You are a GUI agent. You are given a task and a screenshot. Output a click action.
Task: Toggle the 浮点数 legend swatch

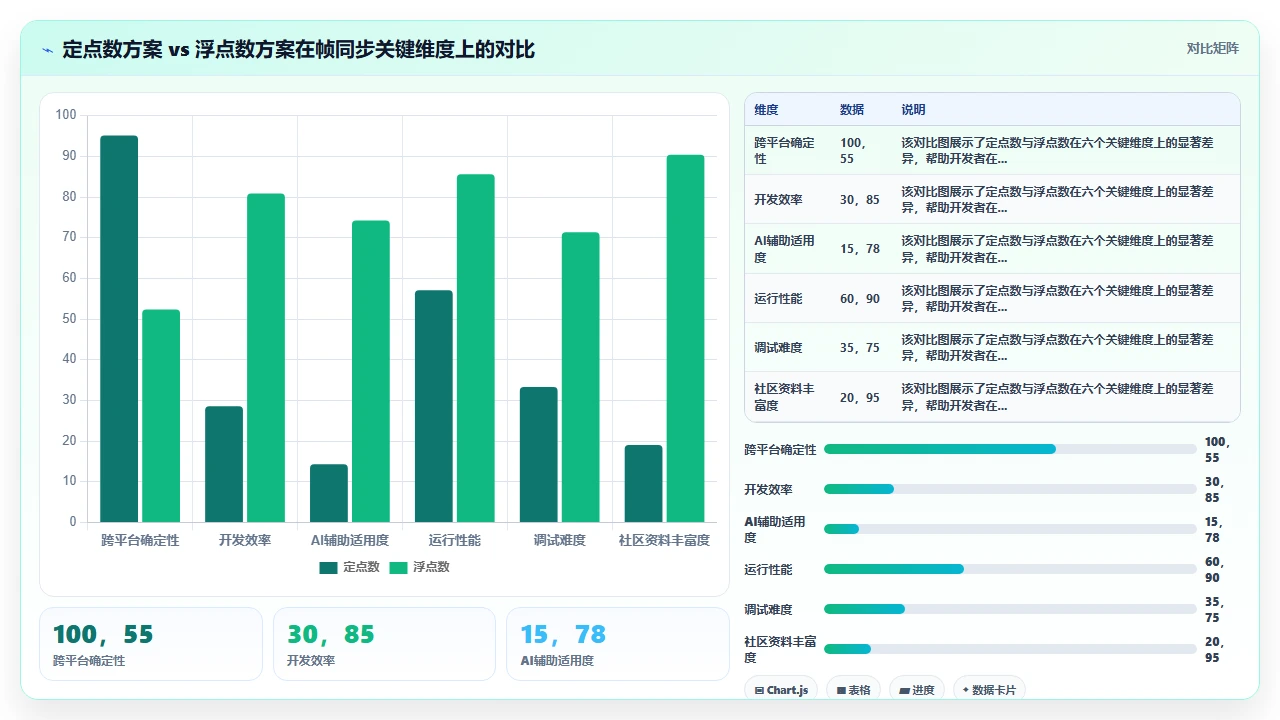[x=398, y=567]
